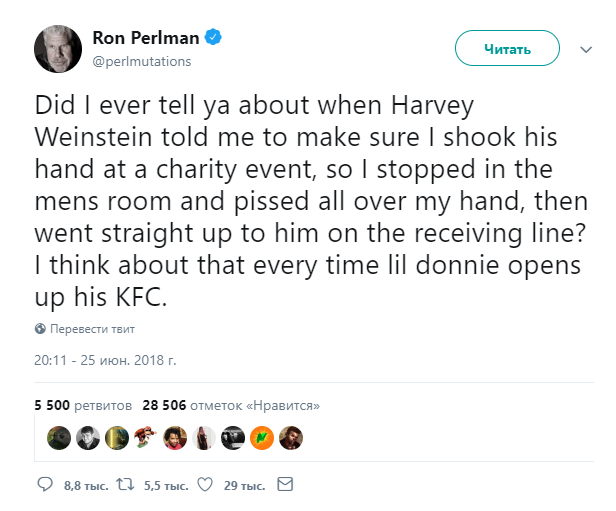This screenshot has height=511, width=616.
Task: Click the envelope direct message icon
Action: pos(285,484)
